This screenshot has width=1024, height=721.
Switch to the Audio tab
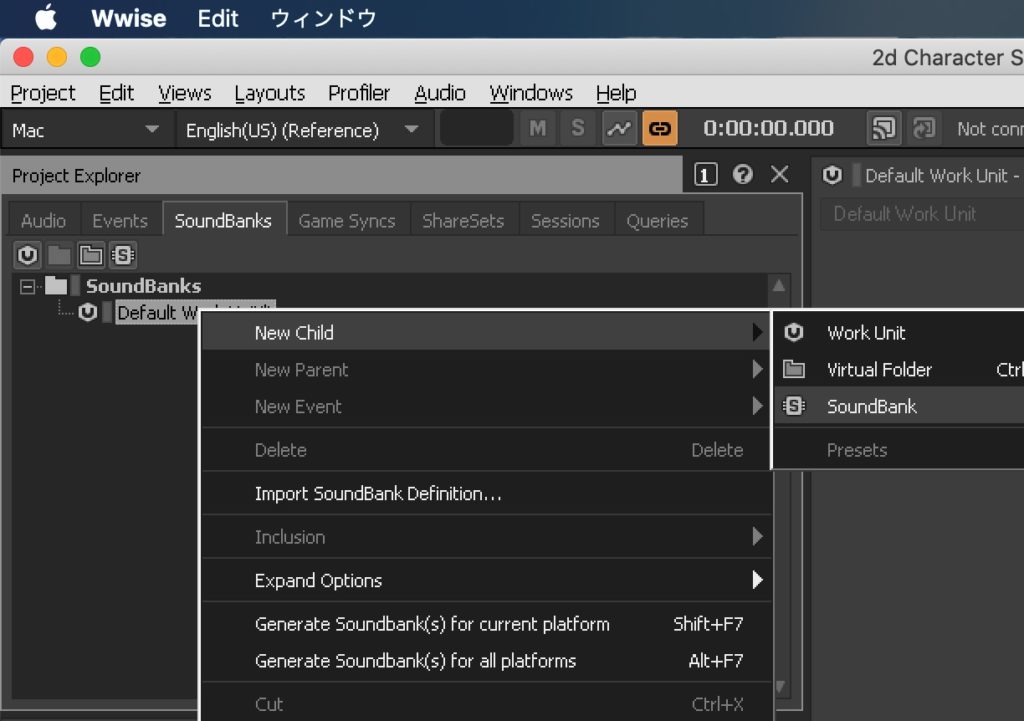click(43, 221)
